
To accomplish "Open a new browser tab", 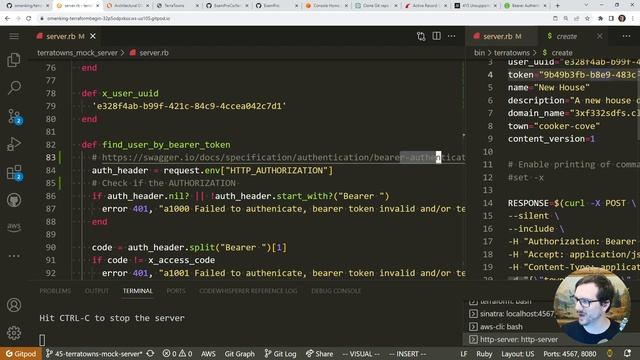I will 558,6.
